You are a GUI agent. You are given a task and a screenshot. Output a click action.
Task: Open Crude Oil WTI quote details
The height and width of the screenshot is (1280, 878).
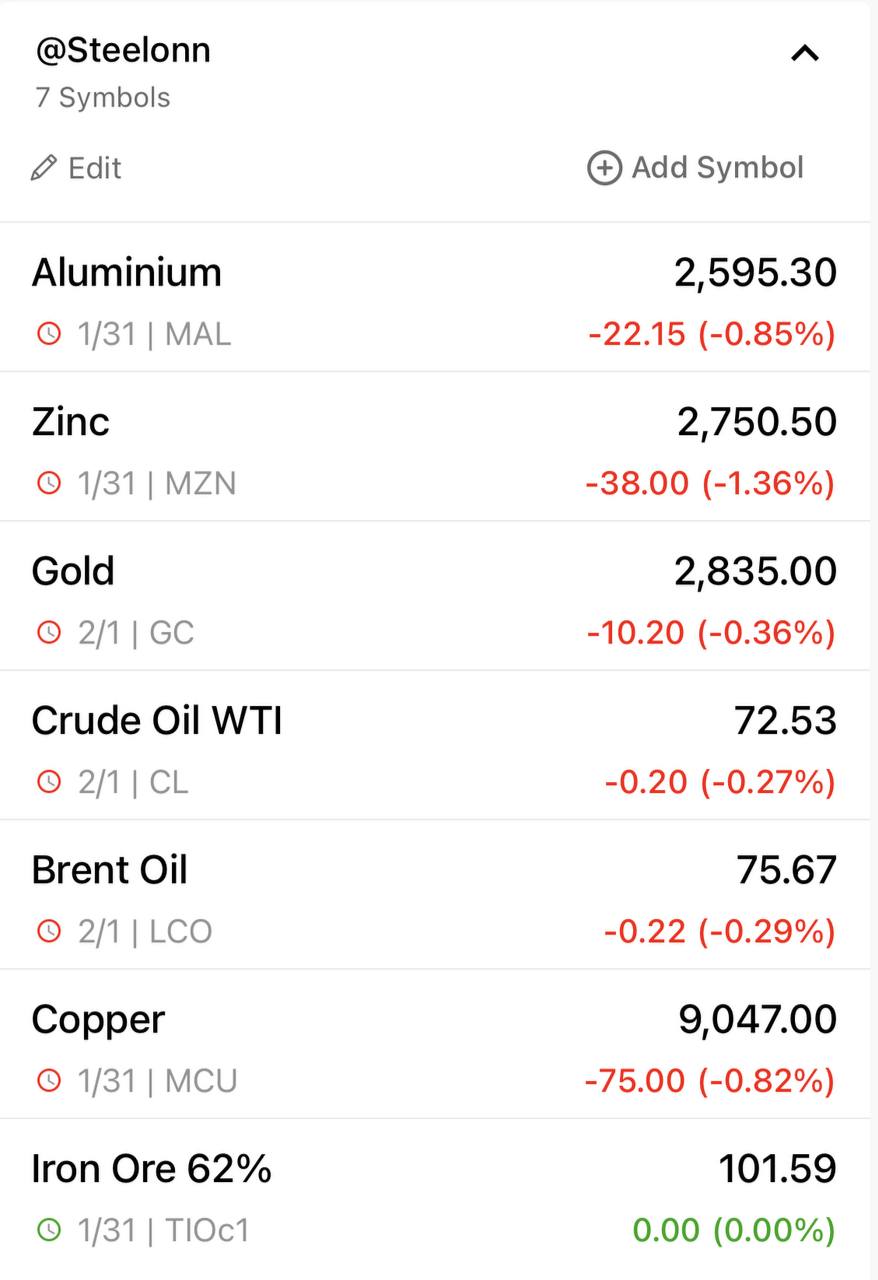[435, 745]
